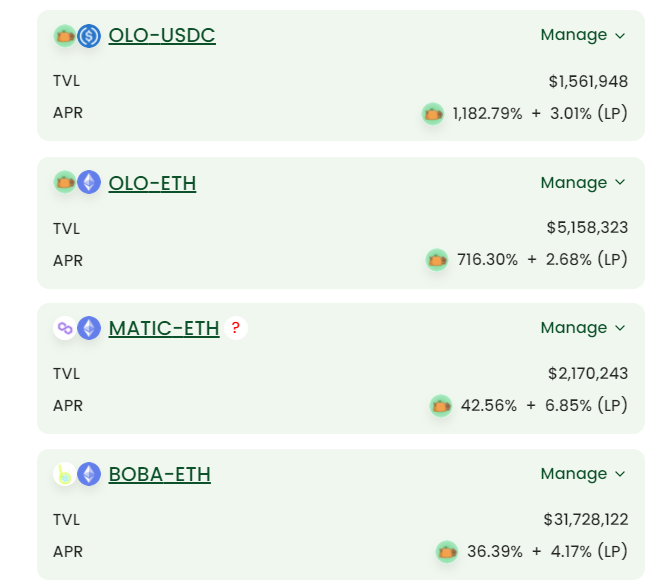660x587 pixels.
Task: Expand Manage dropdown for OLO-USDC pool
Action: point(583,35)
